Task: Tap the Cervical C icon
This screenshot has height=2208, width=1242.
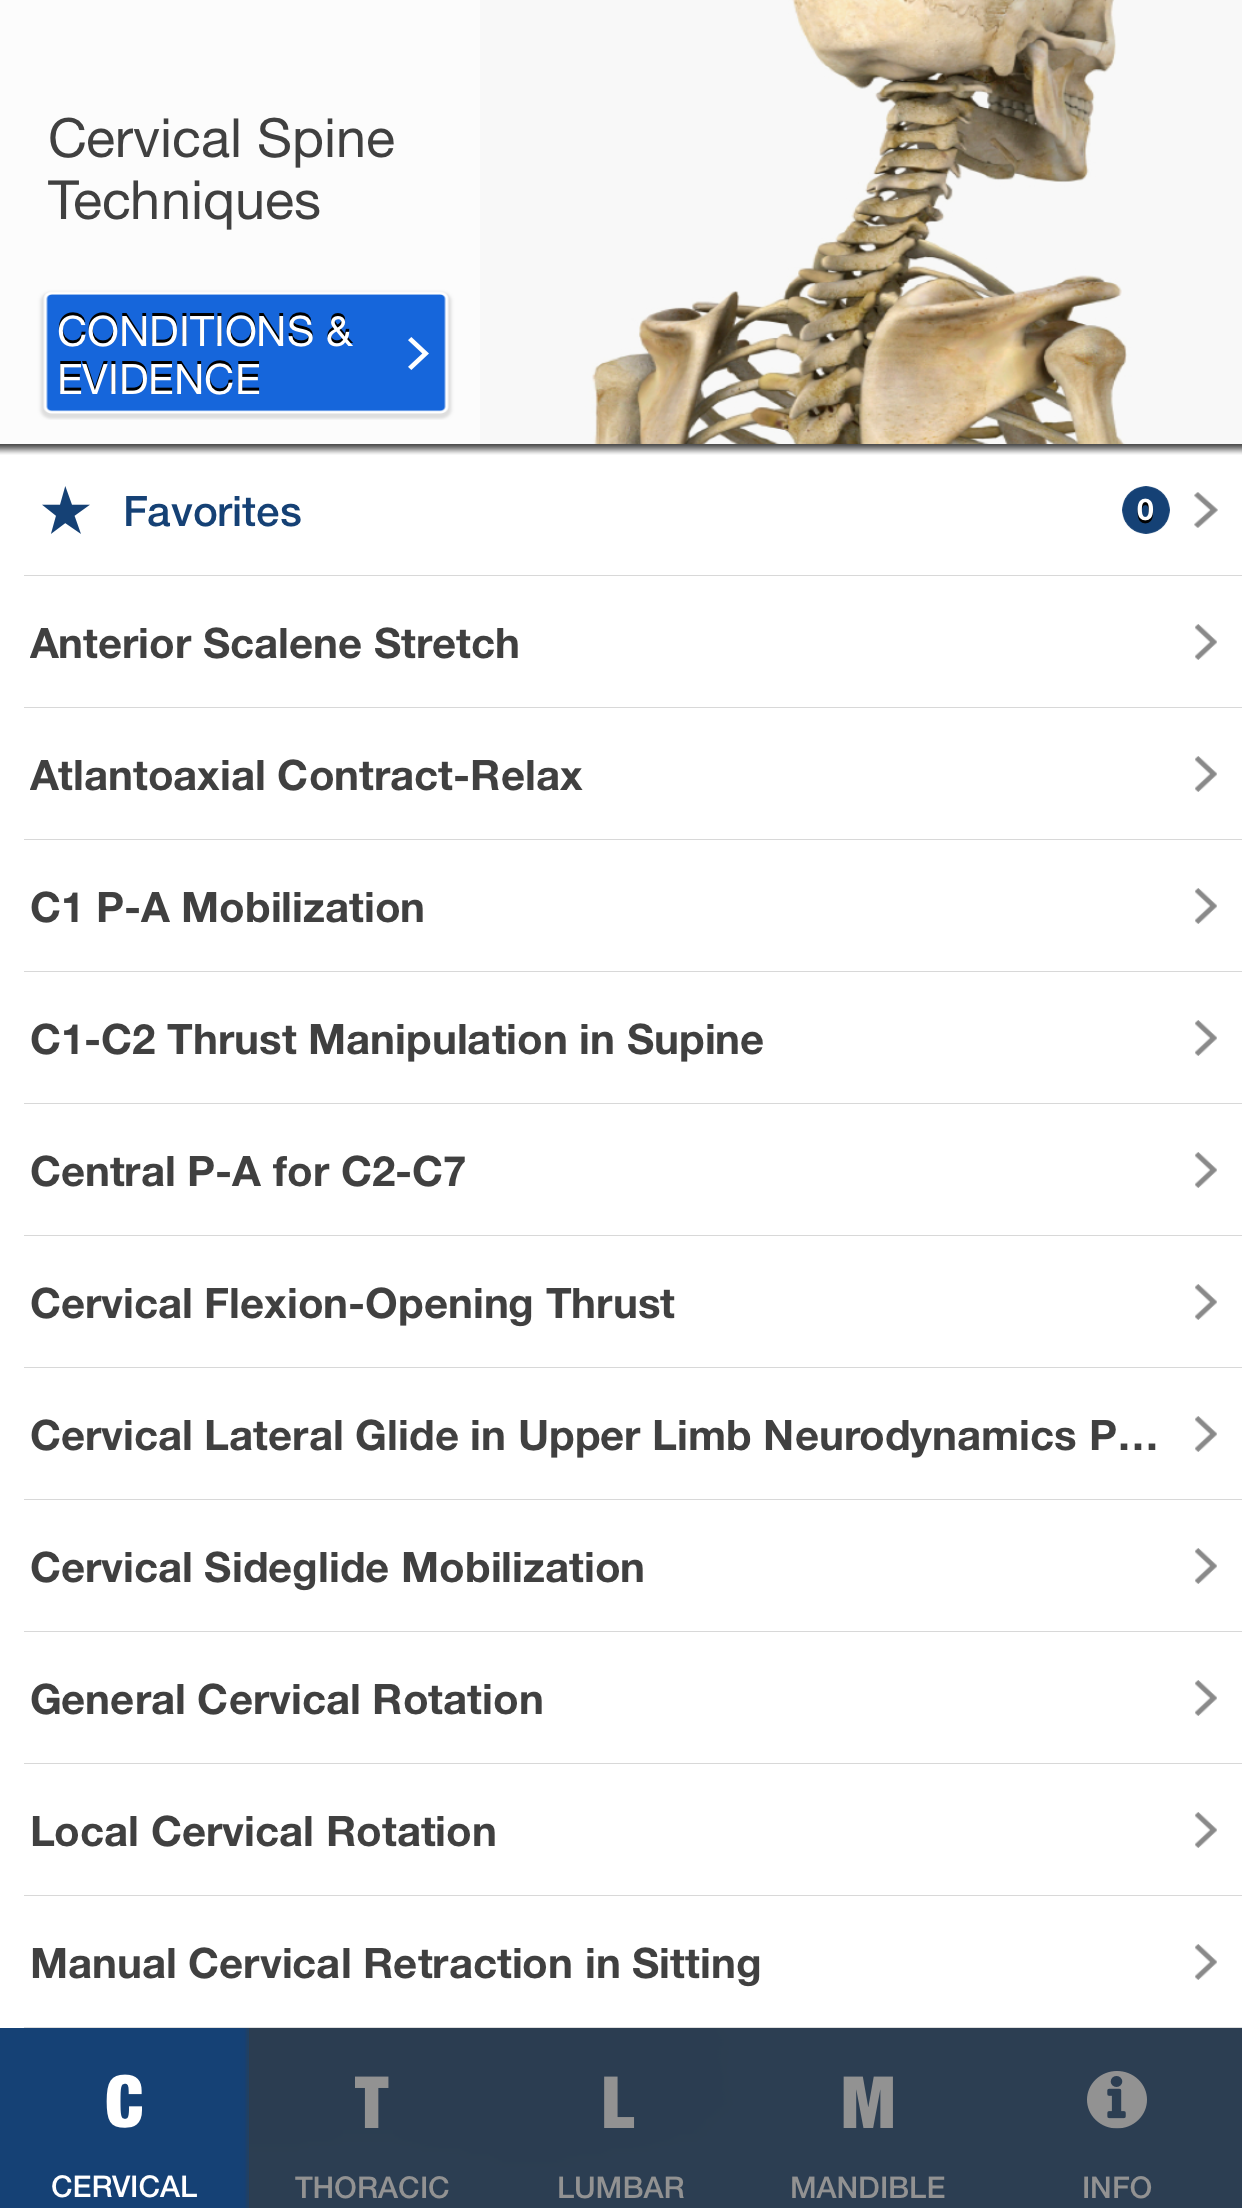Action: pos(124,2101)
